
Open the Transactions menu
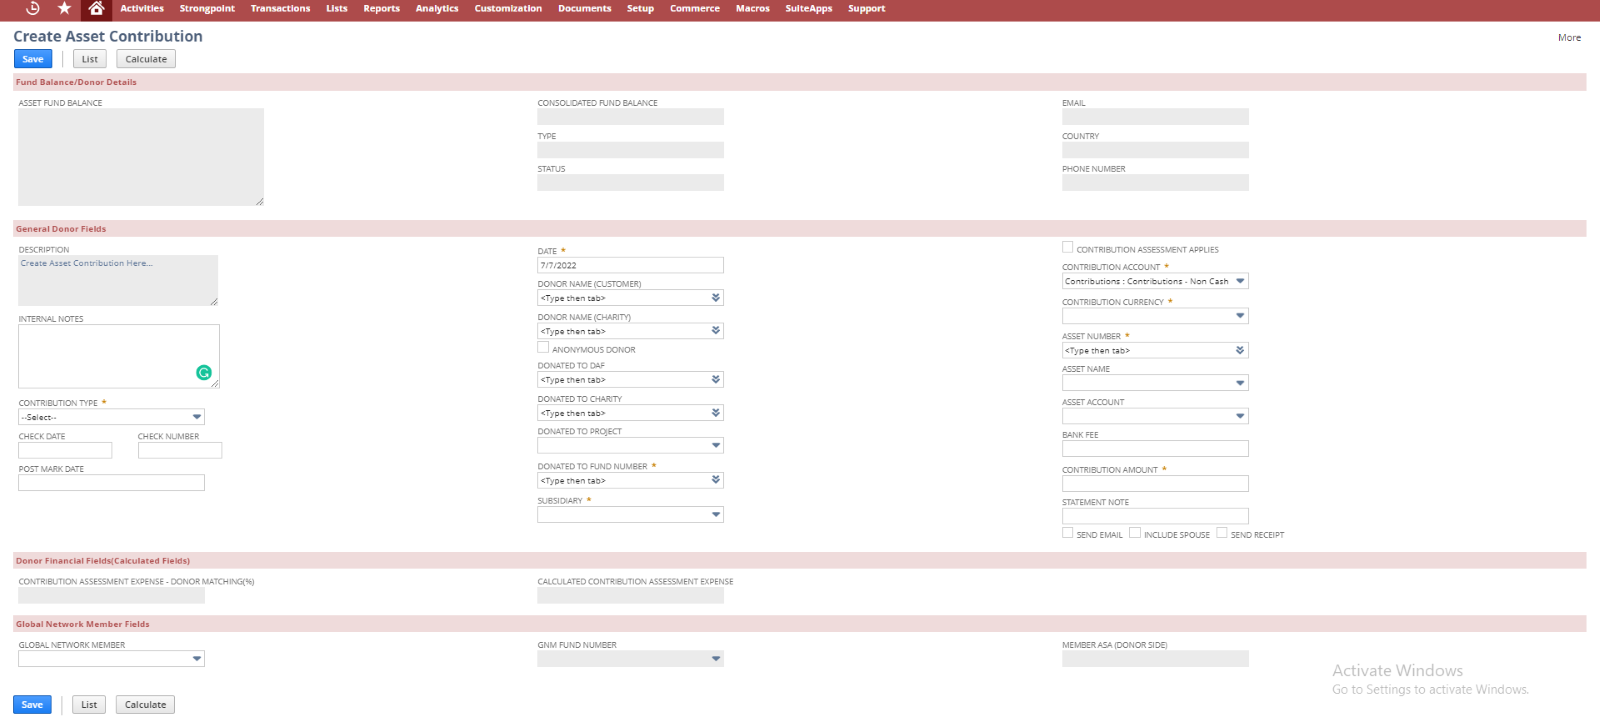tap(280, 9)
